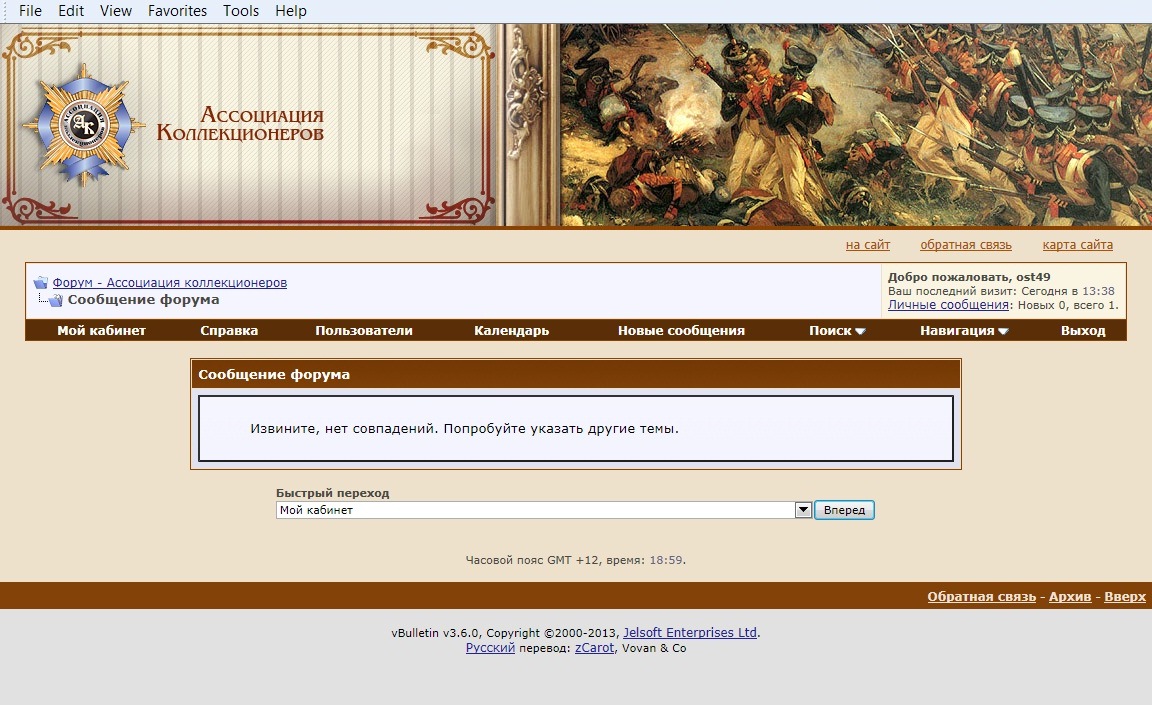The width and height of the screenshot is (1152, 705).
Task: Open the 'карта сайта' link
Action: point(1077,245)
